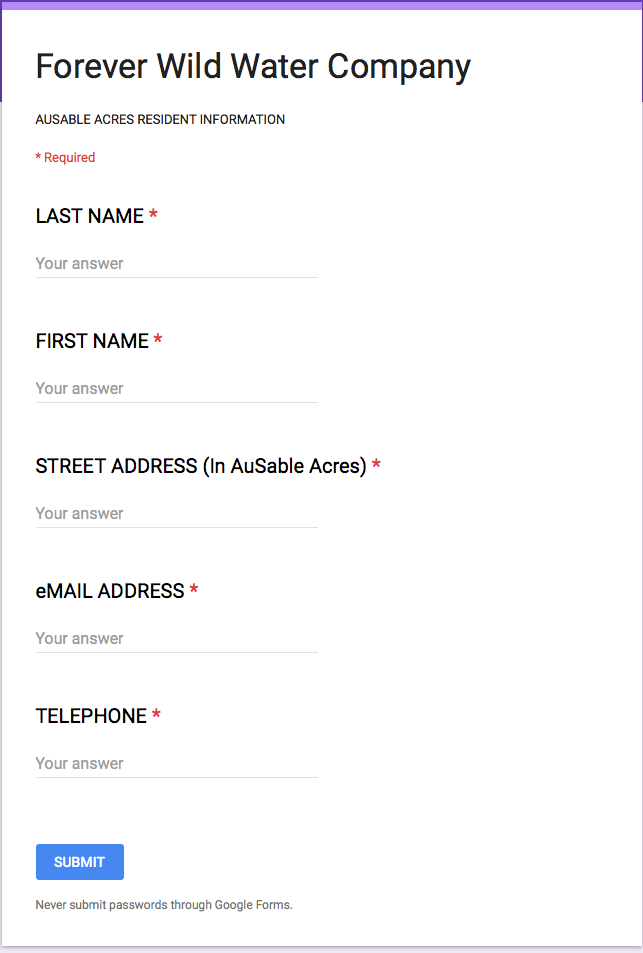The width and height of the screenshot is (643, 953).
Task: Click the required asterisk beside FIRST NAME
Action: click(x=158, y=340)
